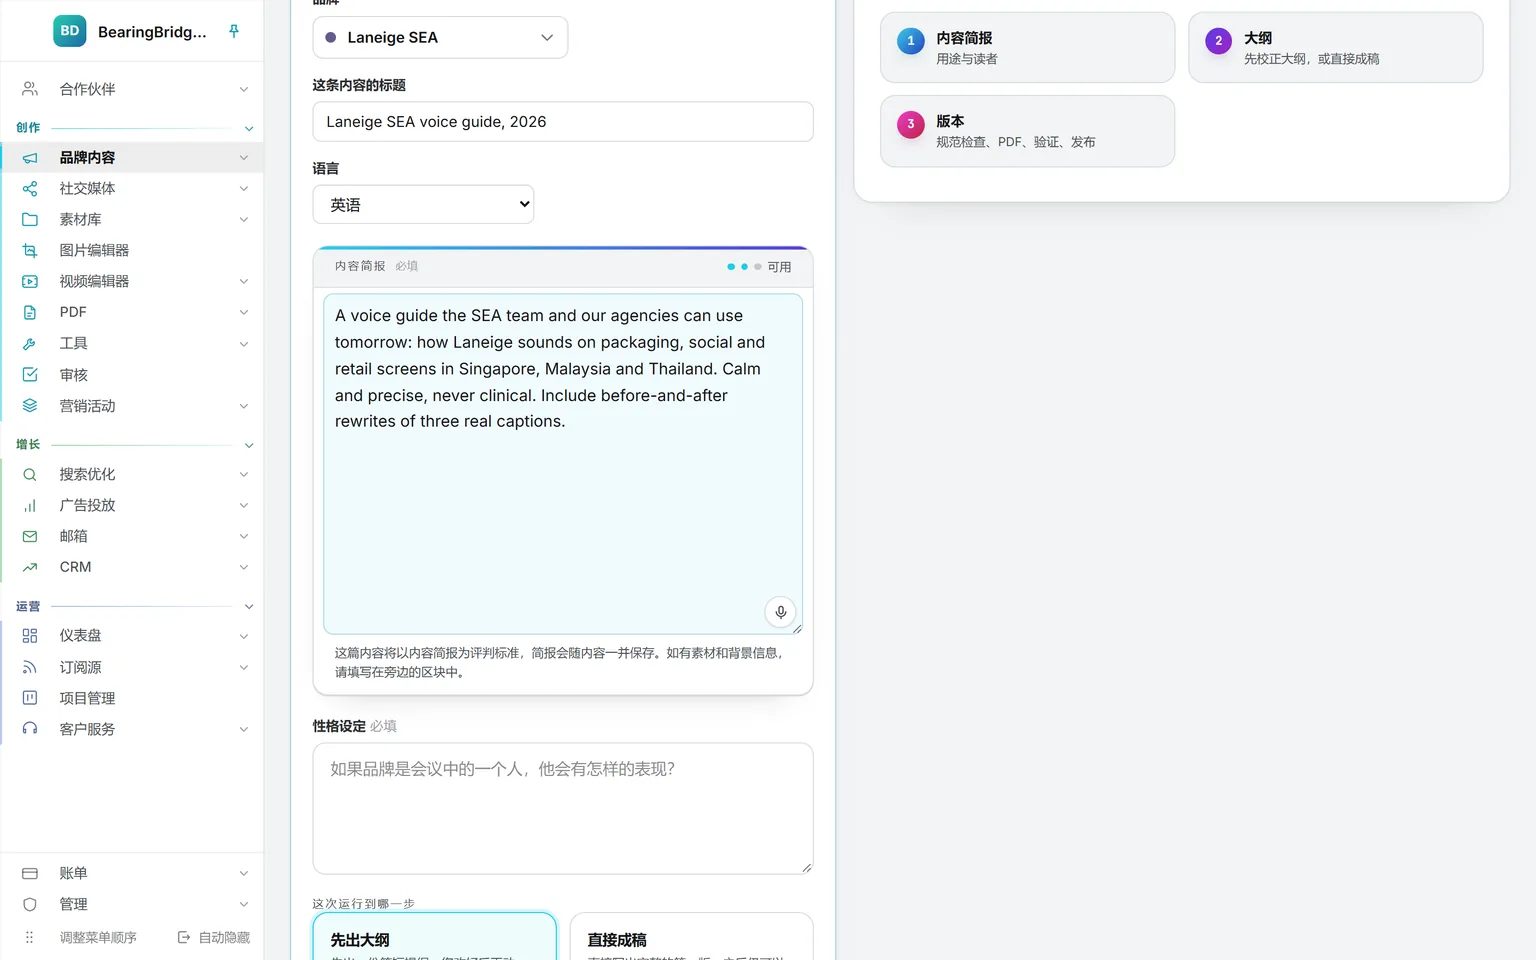Click the 图片编辑器 crop icon
The width and height of the screenshot is (1536, 960).
click(x=30, y=251)
